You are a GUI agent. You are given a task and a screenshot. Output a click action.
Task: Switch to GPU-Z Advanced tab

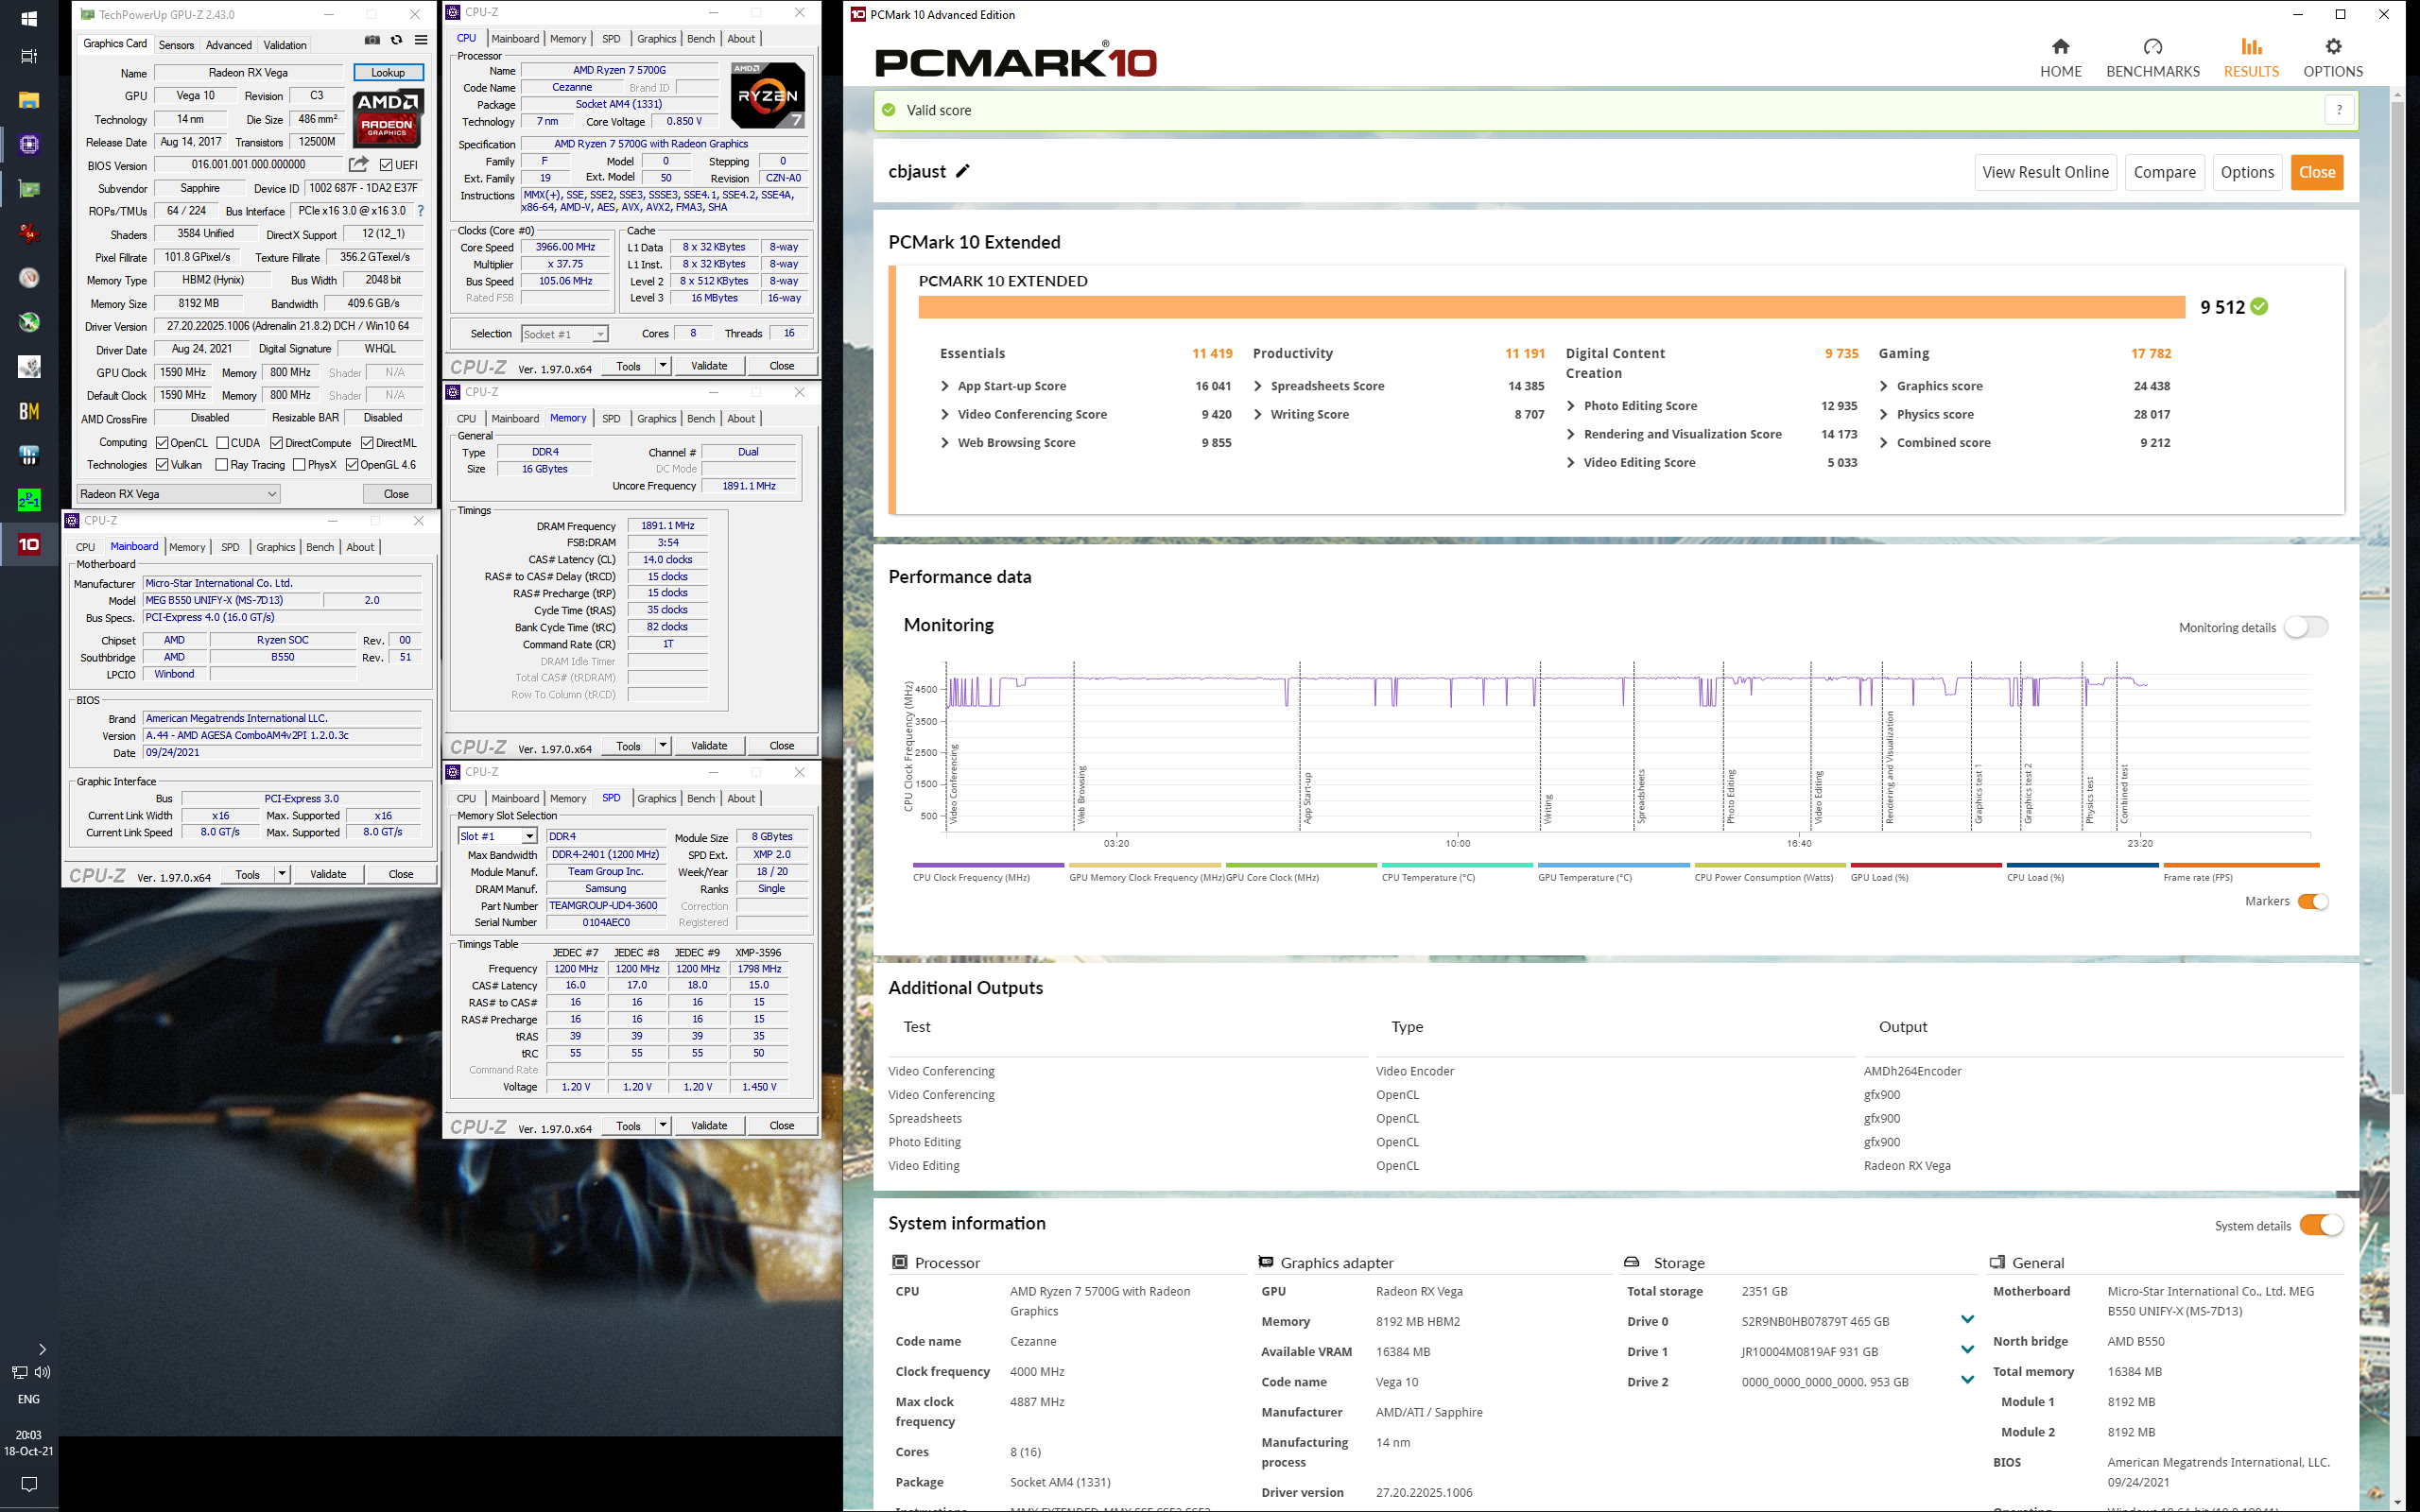pos(229,45)
